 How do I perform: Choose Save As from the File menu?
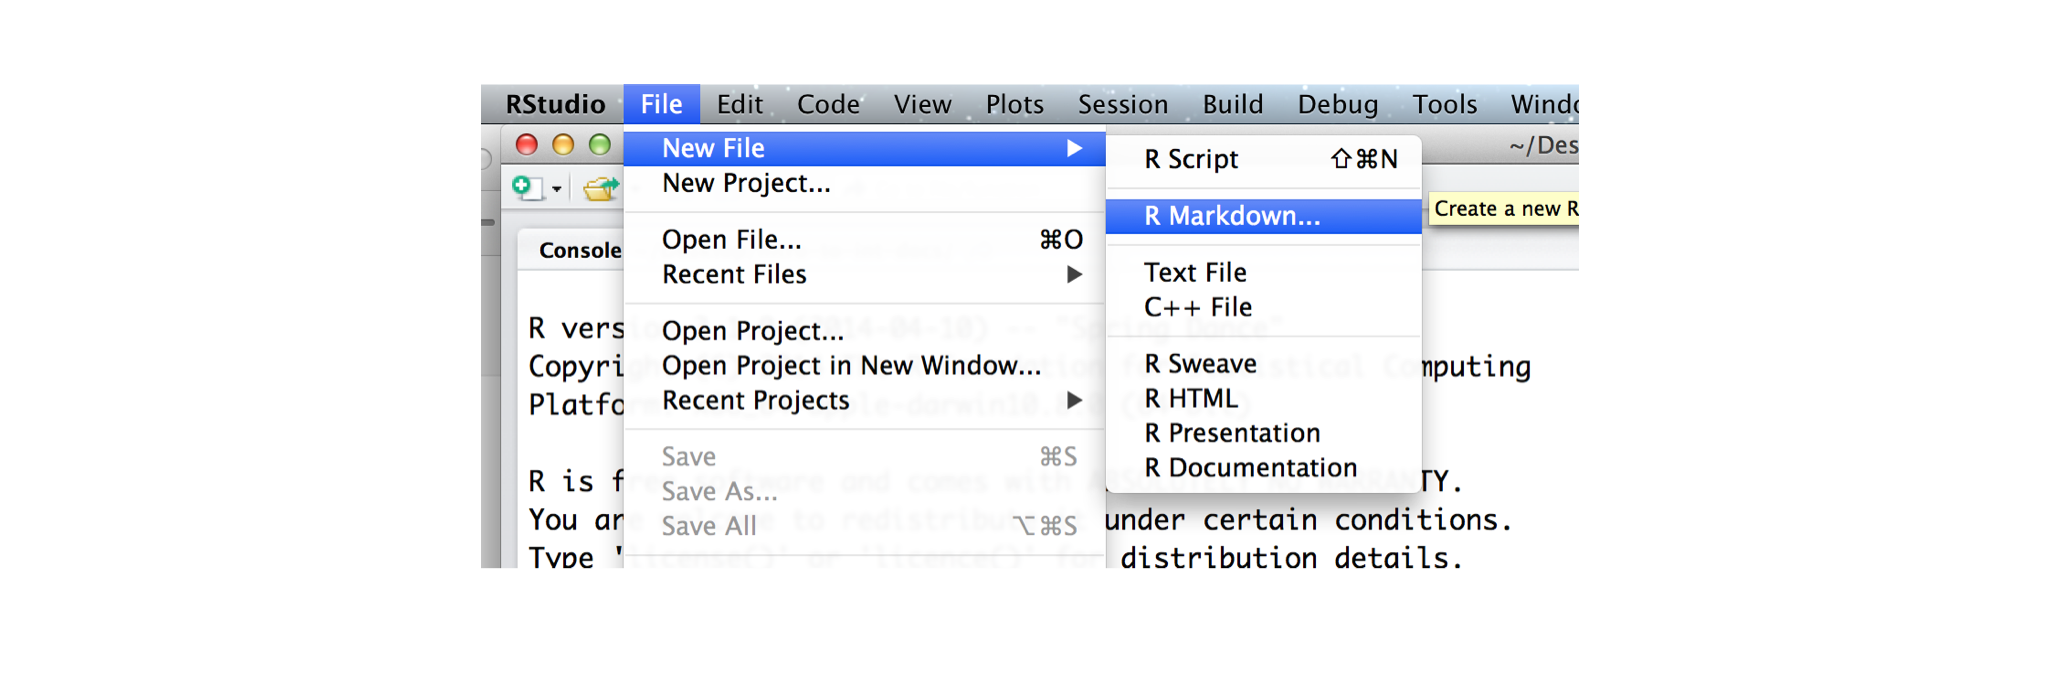coord(718,491)
